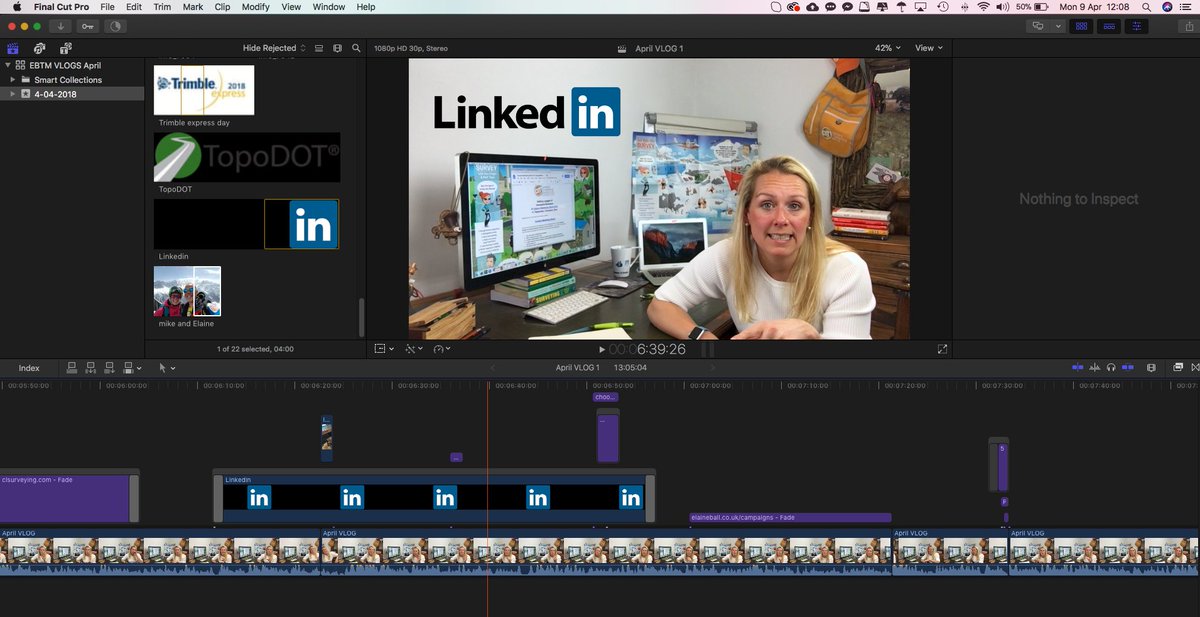The height and width of the screenshot is (617, 1200).
Task: Append selected clip to storyline
Action: coord(107,368)
